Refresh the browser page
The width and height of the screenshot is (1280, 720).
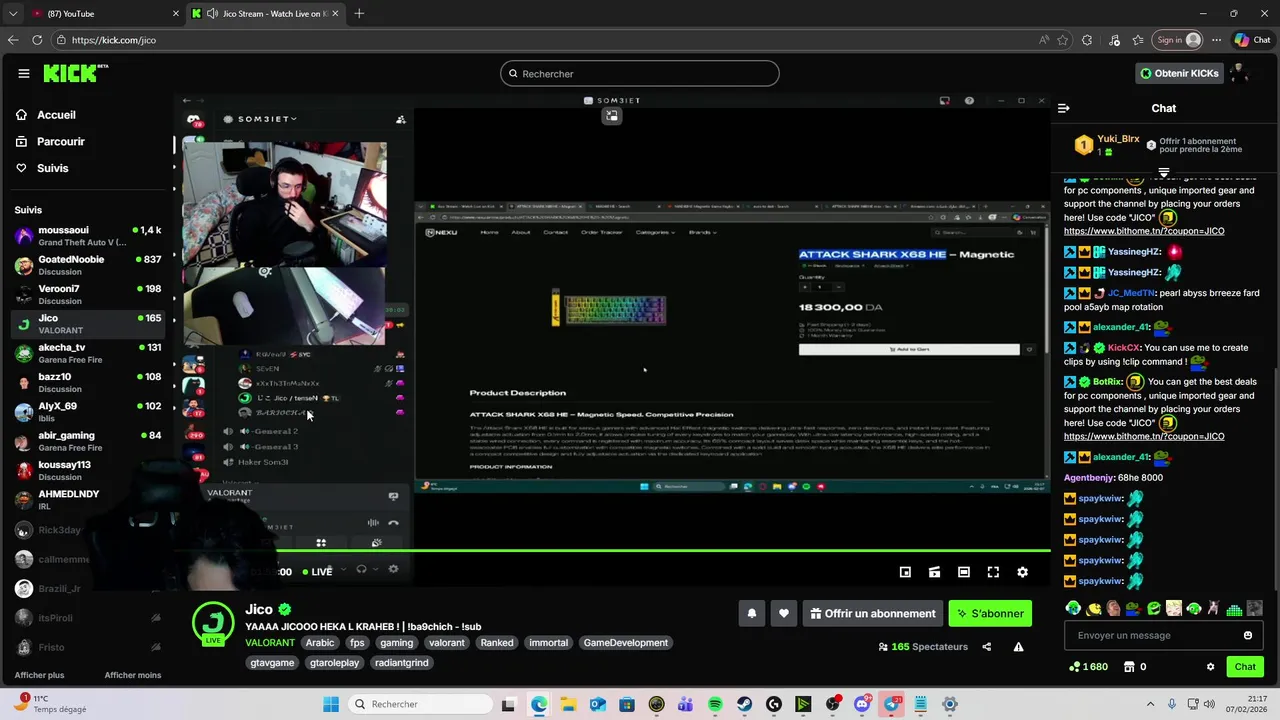(37, 40)
